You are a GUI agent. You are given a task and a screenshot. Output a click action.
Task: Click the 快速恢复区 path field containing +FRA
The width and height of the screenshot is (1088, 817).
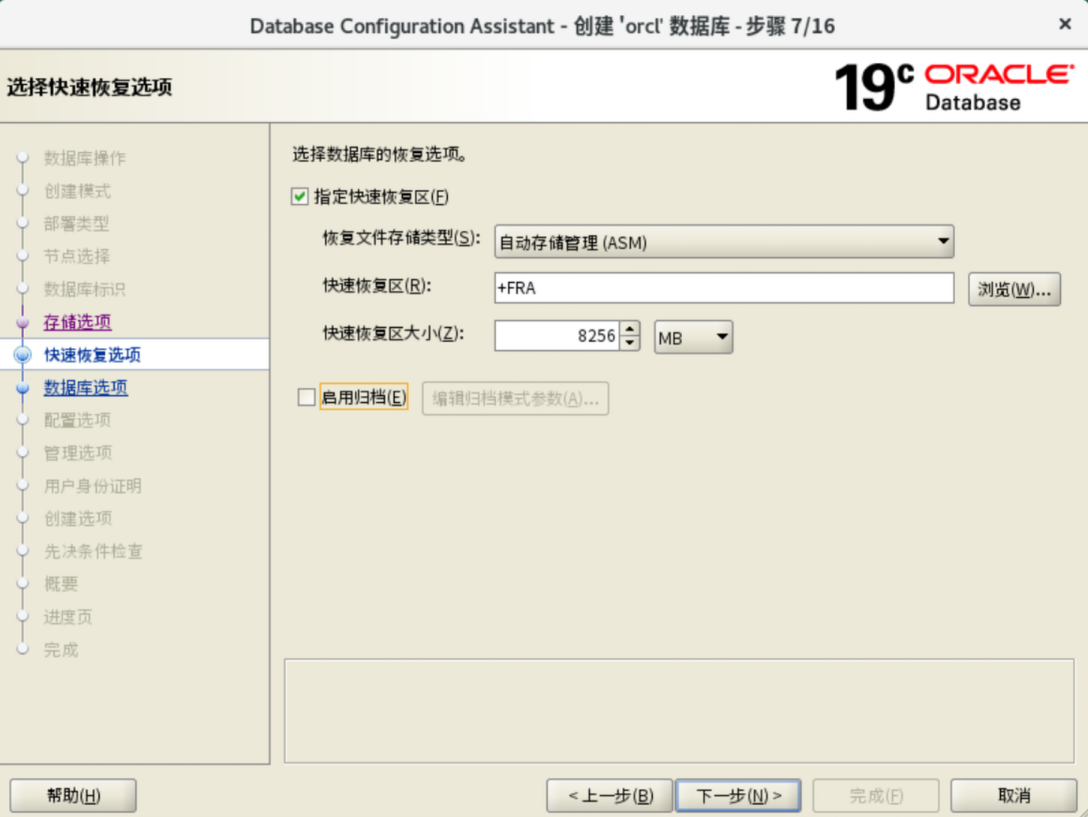click(x=724, y=288)
